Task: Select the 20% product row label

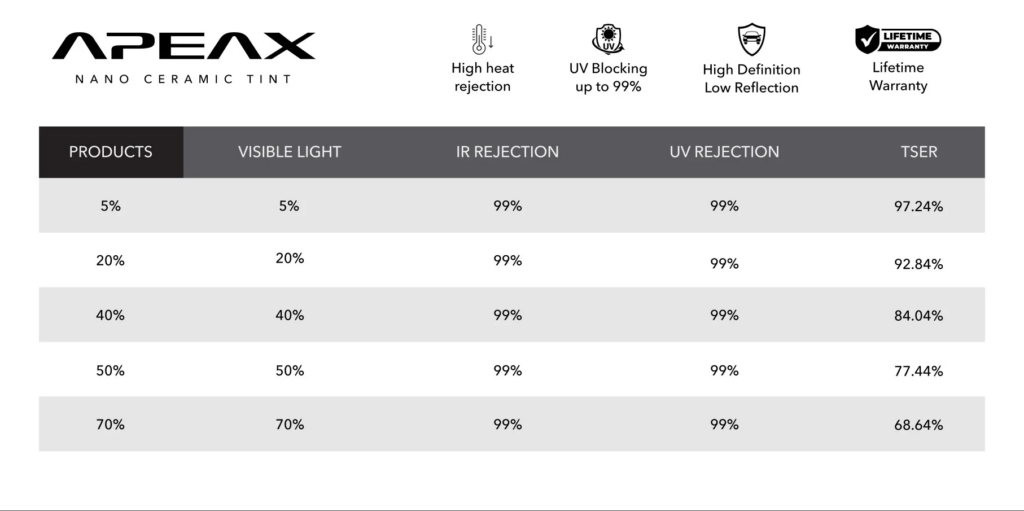Action: pos(110,261)
